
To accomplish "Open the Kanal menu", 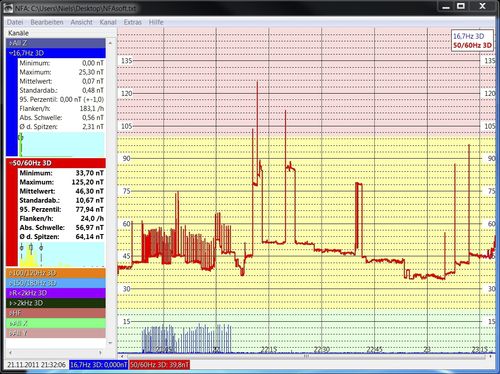I will 108,22.
